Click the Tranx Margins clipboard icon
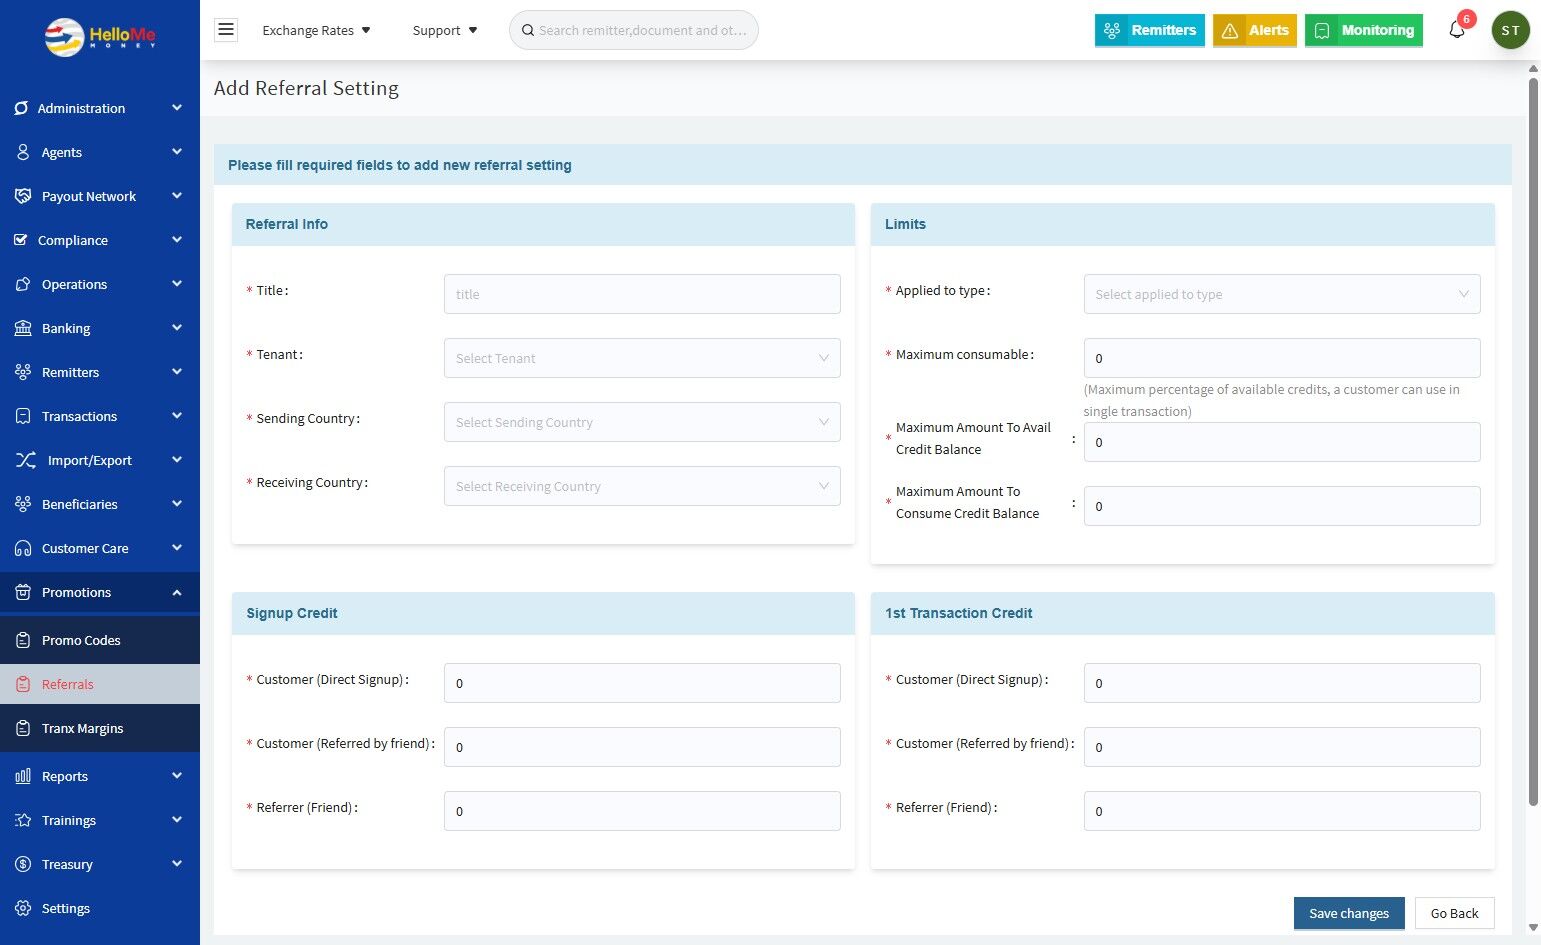Screen dimensions: 1541x945 tap(23, 728)
